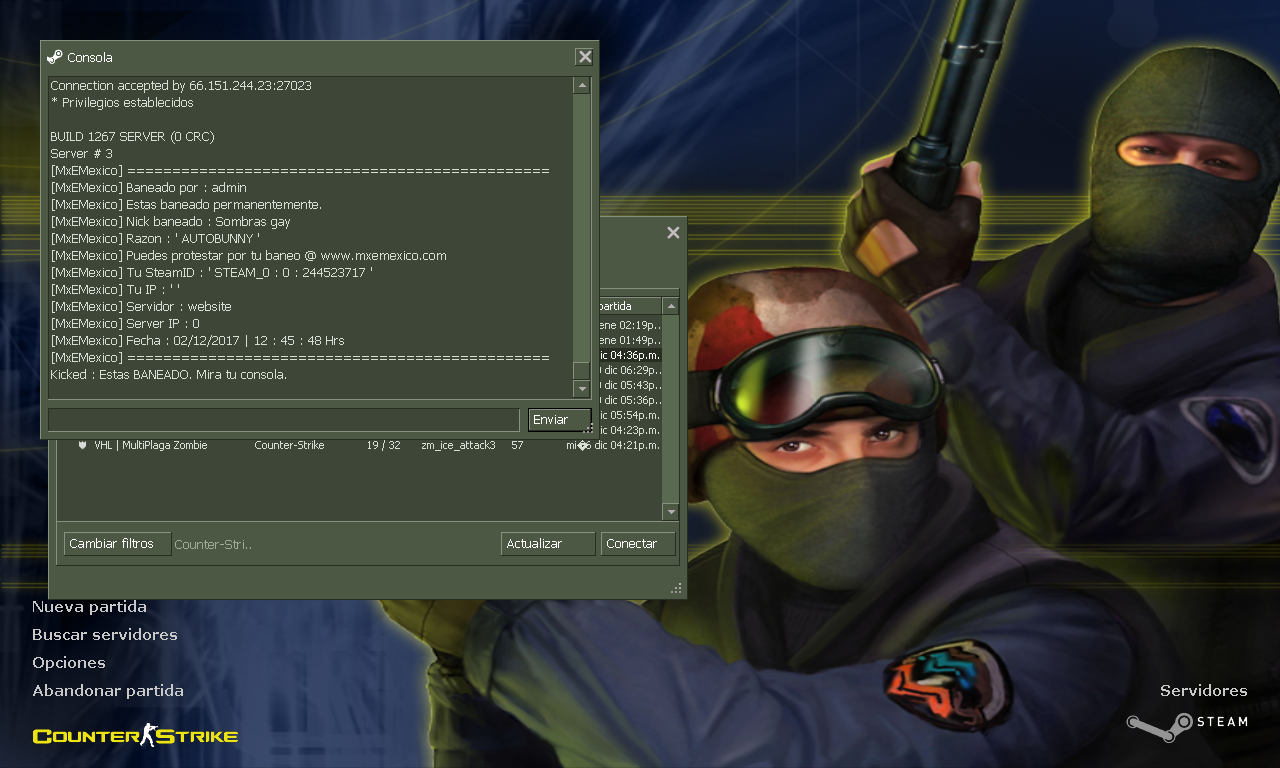Click the 19 / 32 players cell
Image resolution: width=1280 pixels, height=768 pixels.
[x=383, y=445]
